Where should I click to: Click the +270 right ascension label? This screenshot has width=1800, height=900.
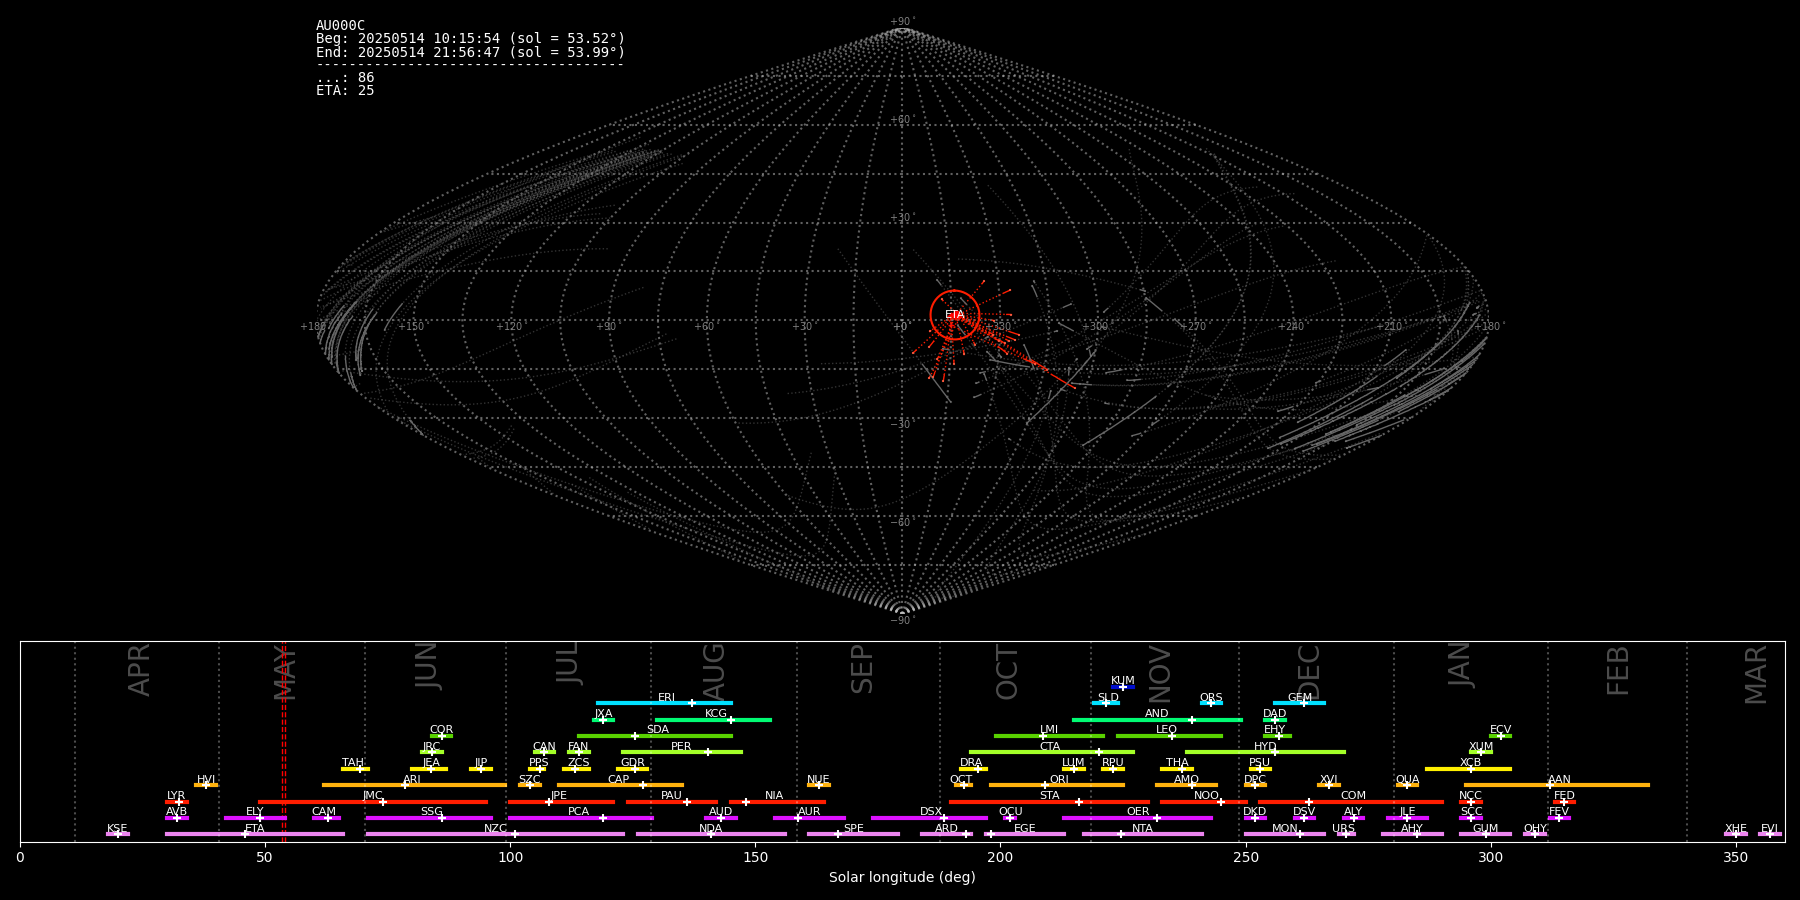click(1192, 327)
